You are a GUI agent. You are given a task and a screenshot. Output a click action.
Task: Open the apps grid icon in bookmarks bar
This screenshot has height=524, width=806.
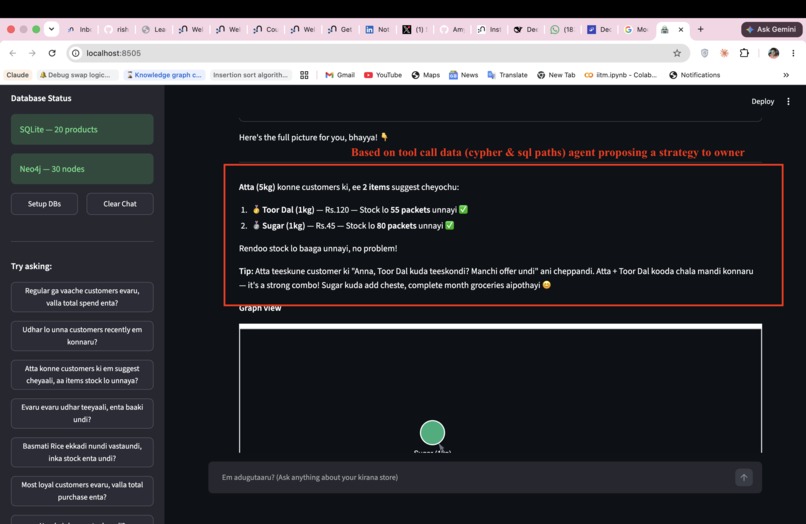(x=304, y=75)
